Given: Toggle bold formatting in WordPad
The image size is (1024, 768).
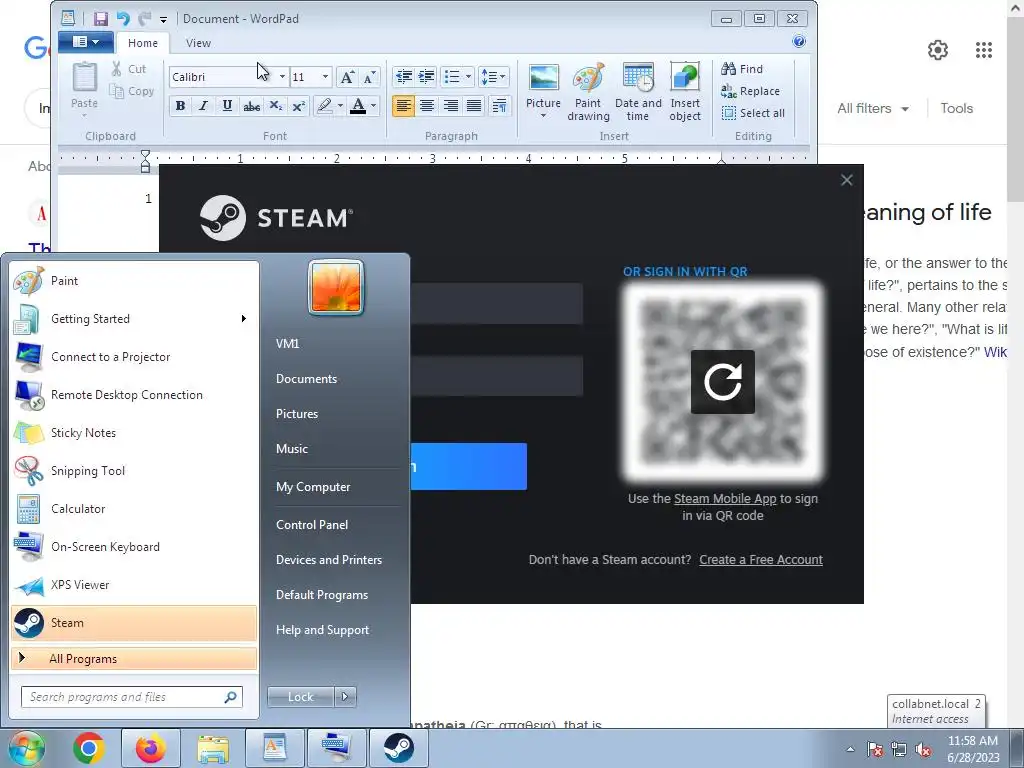Looking at the screenshot, I should click(180, 106).
